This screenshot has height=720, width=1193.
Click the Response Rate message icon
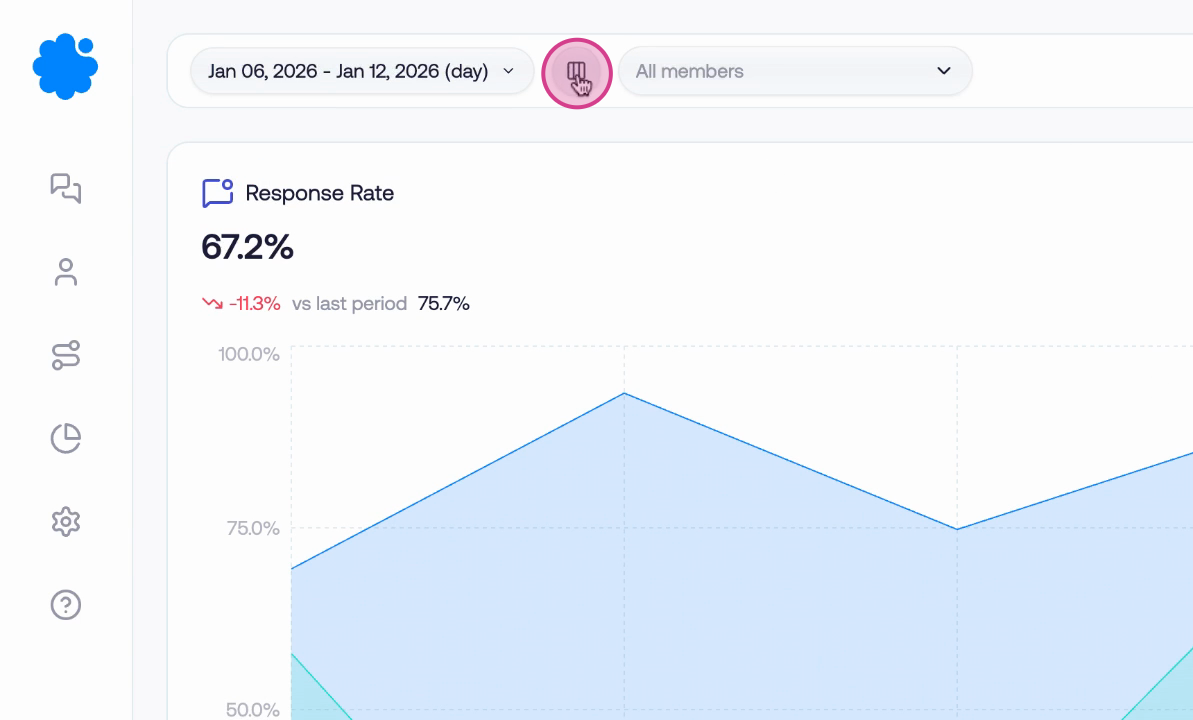pyautogui.click(x=218, y=193)
